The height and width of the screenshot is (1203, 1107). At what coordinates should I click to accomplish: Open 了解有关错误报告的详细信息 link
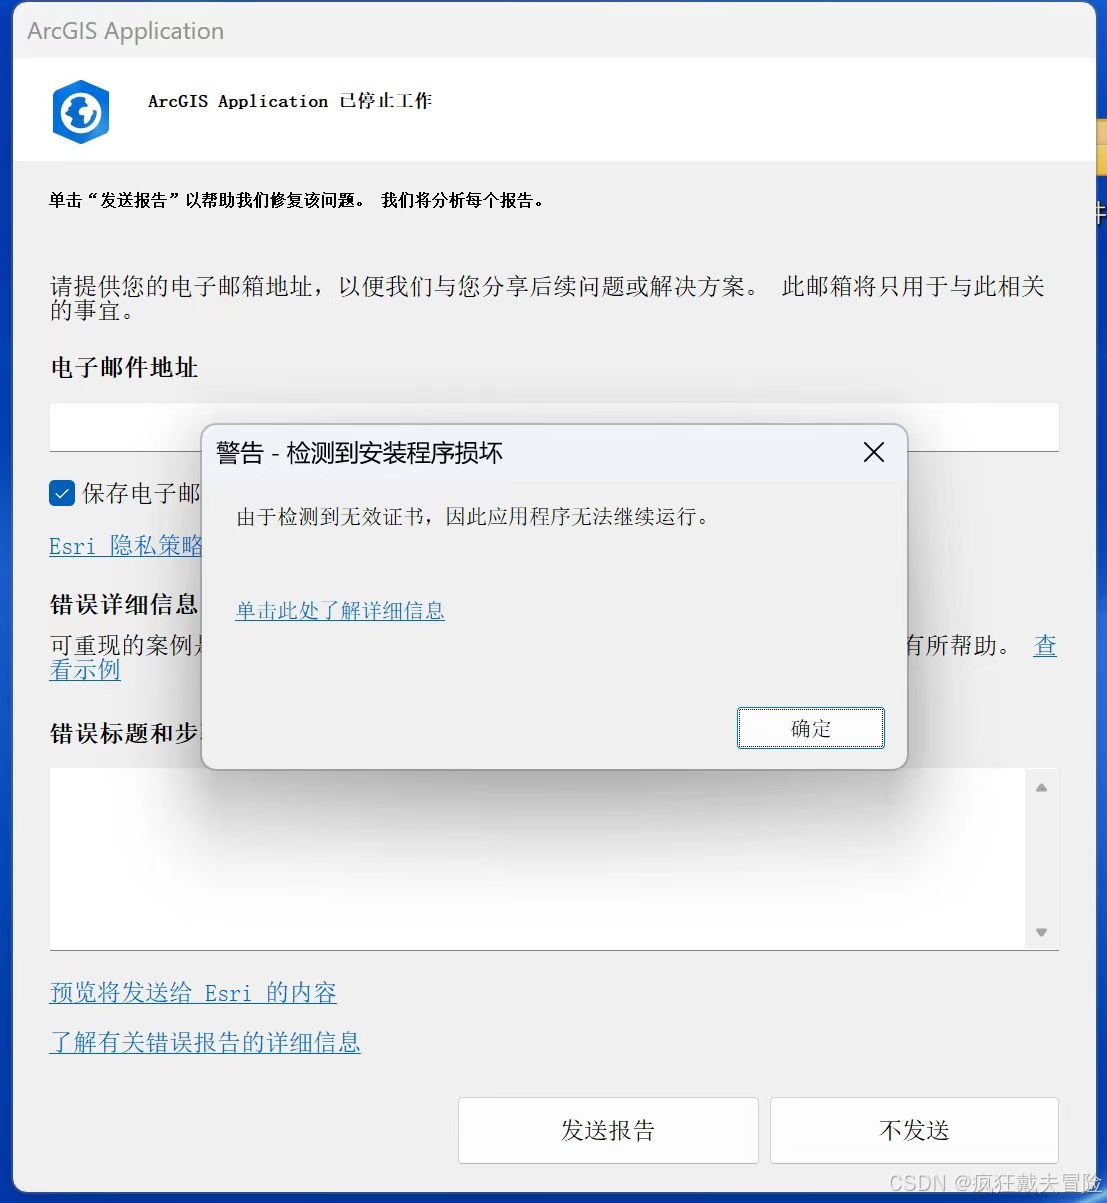pyautogui.click(x=205, y=1043)
